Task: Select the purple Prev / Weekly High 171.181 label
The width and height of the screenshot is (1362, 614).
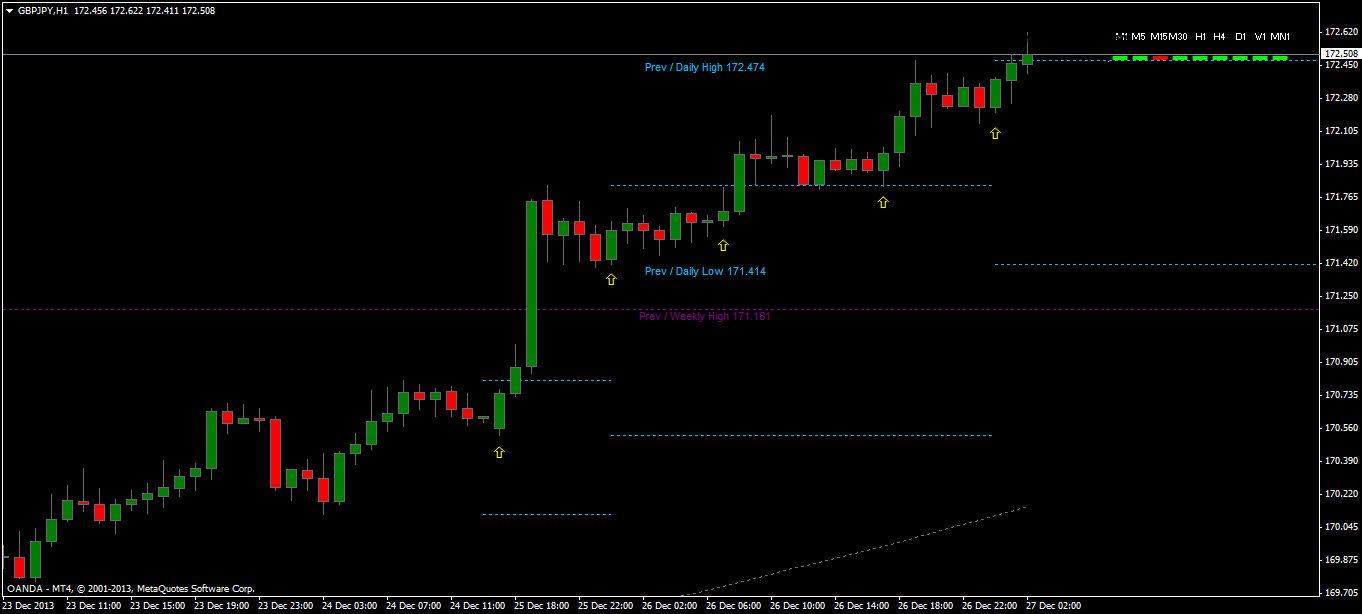Action: coord(705,316)
